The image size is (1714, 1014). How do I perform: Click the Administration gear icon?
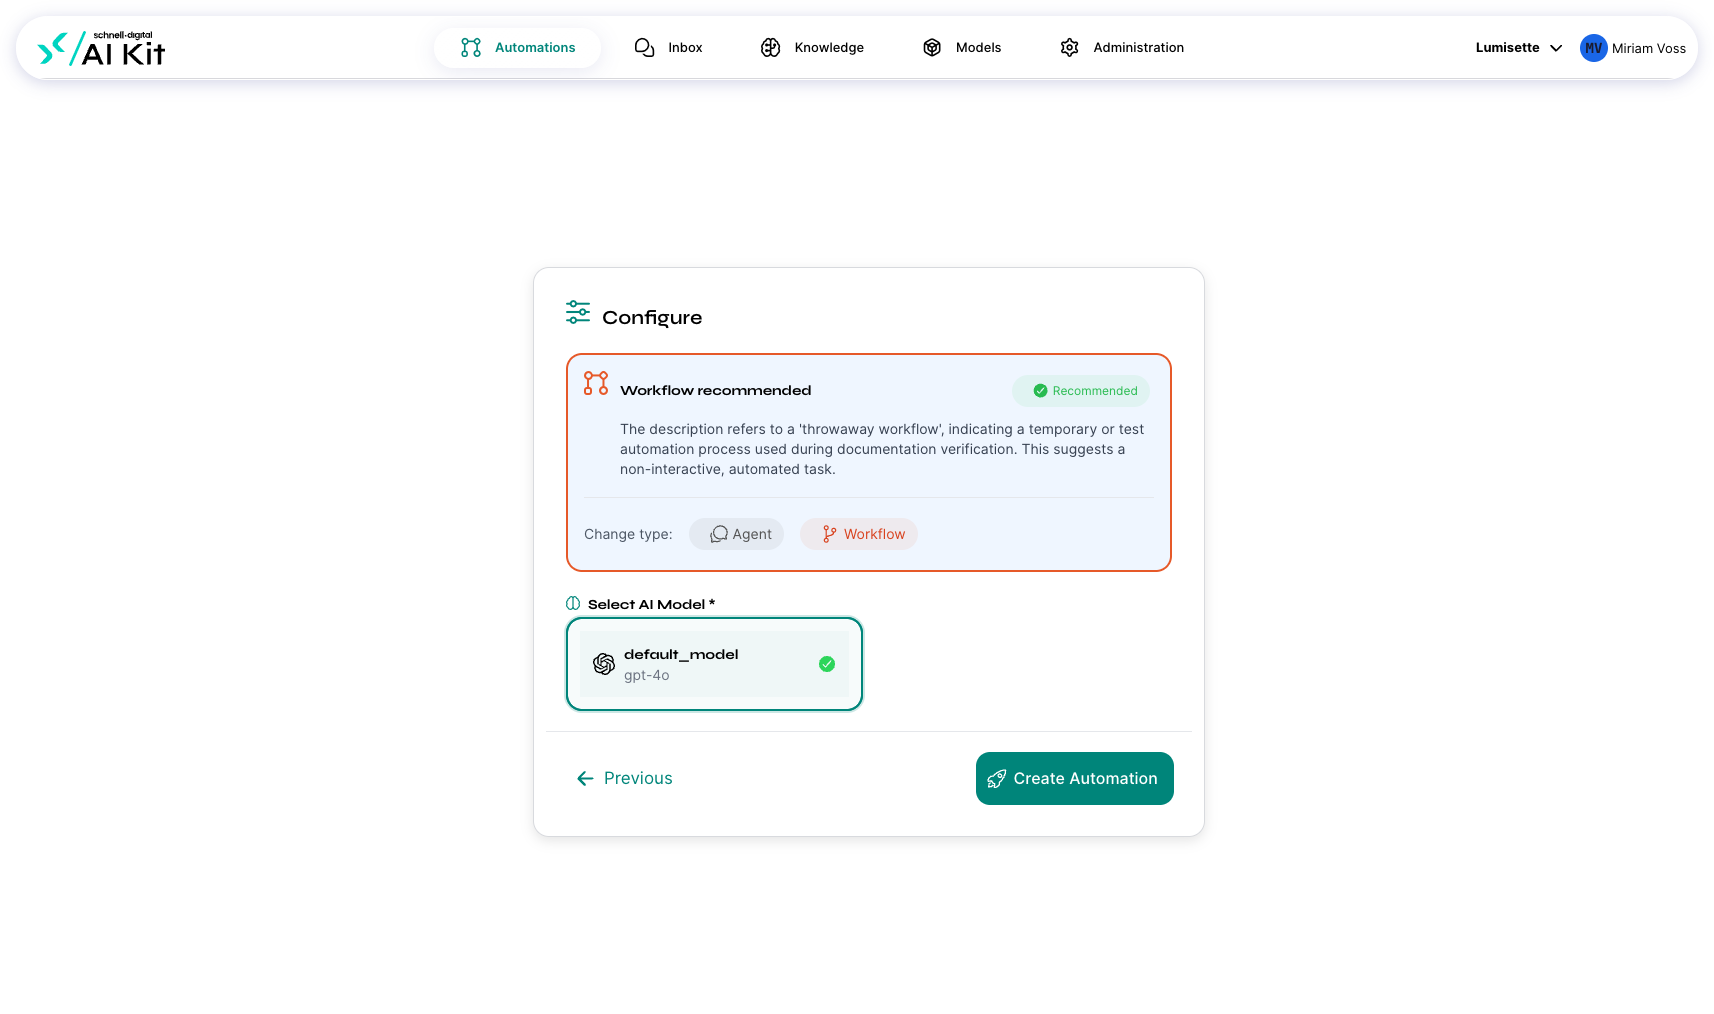click(1069, 48)
